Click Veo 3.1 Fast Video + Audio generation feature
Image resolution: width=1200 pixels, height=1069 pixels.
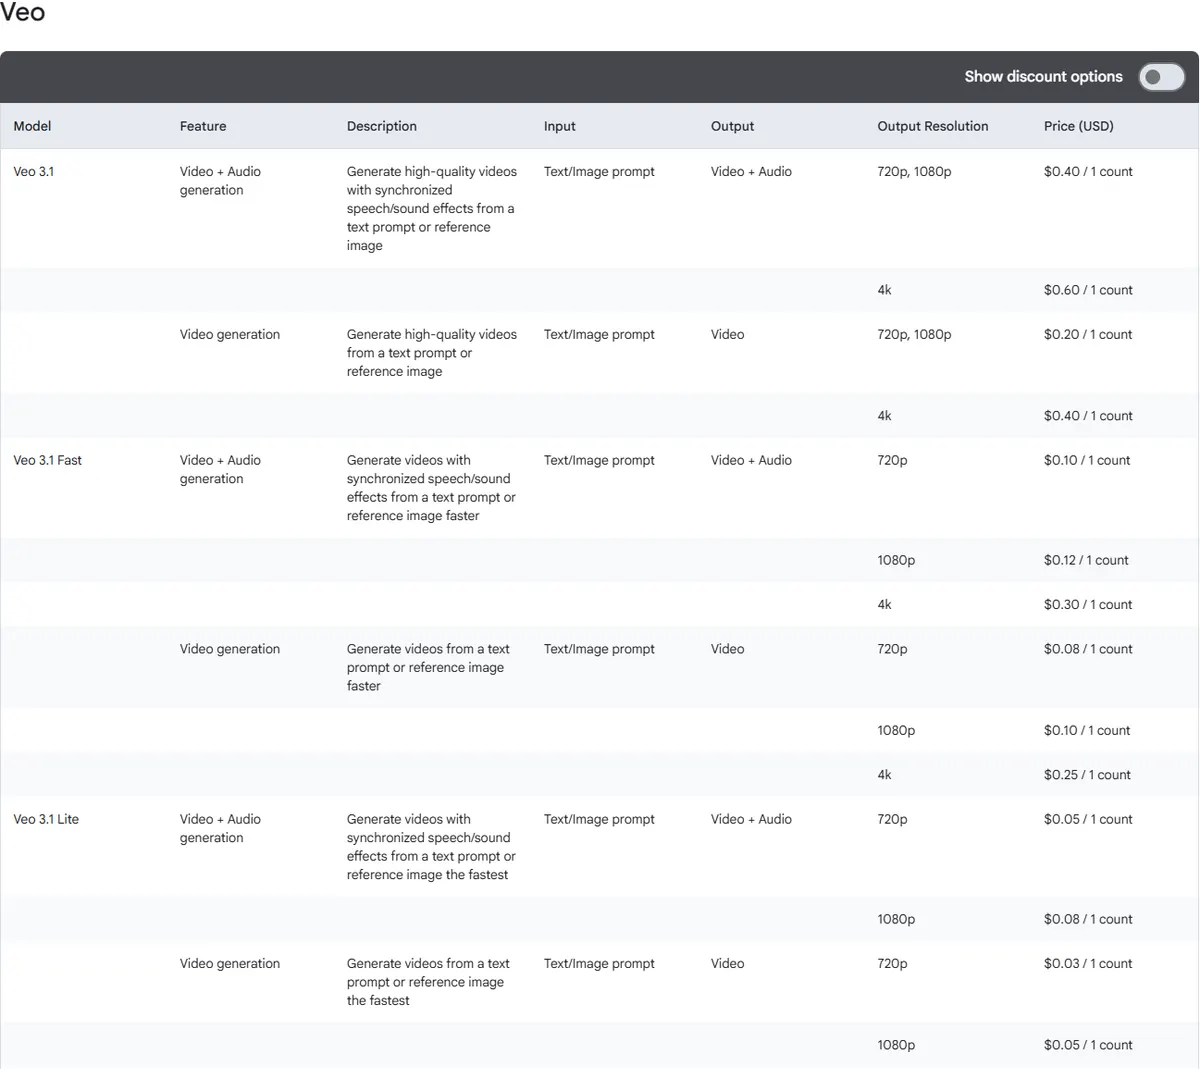[x=220, y=470]
